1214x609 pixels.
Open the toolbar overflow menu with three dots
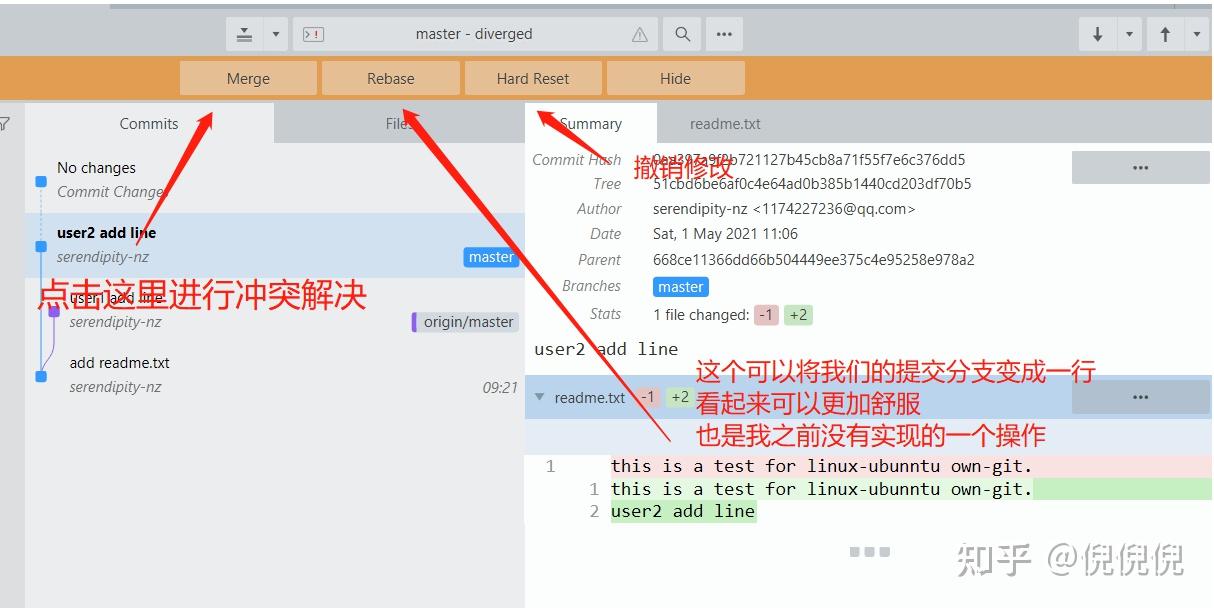pos(724,33)
